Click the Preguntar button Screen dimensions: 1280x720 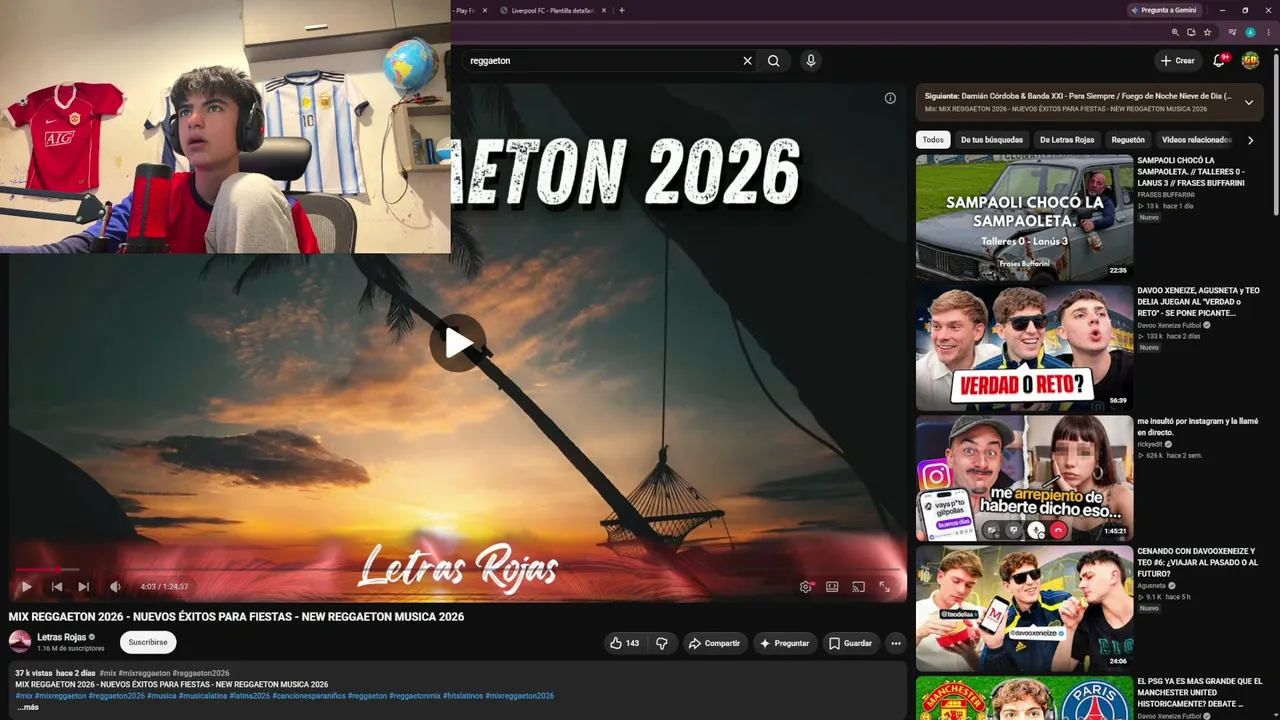tap(785, 643)
